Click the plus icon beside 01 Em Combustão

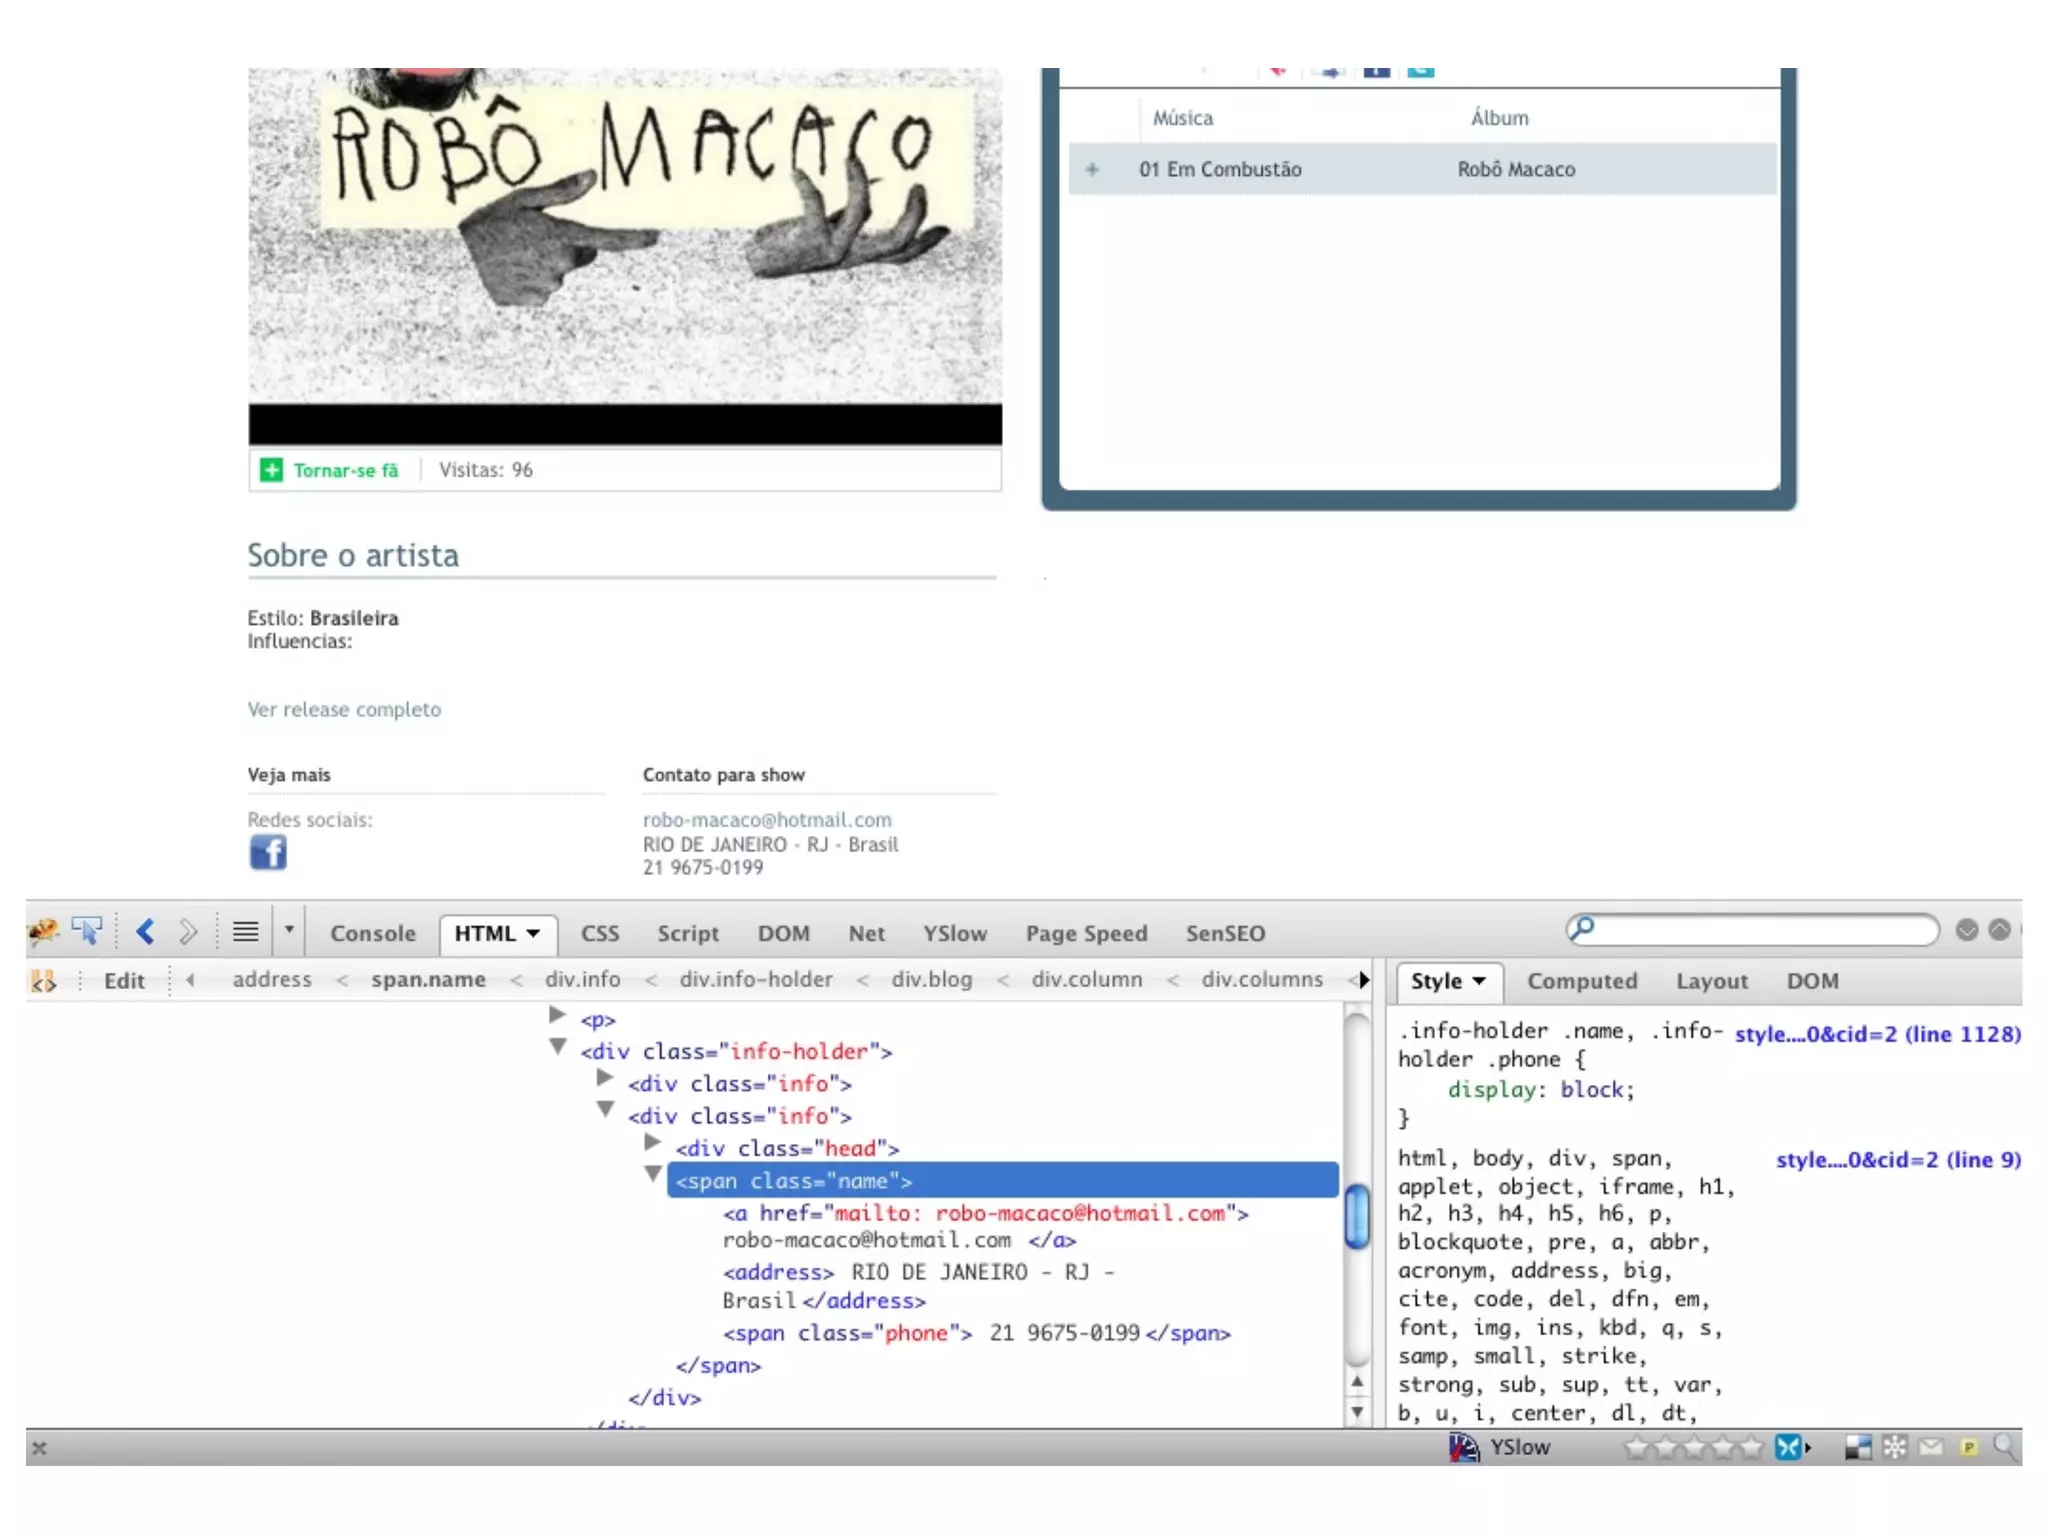coord(1092,169)
